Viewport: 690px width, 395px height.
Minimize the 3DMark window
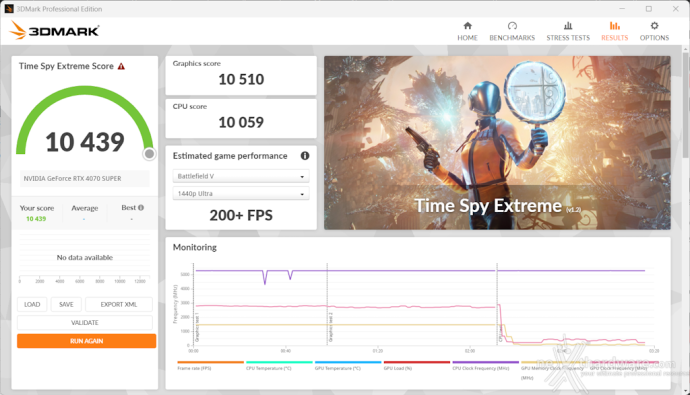coord(622,9)
